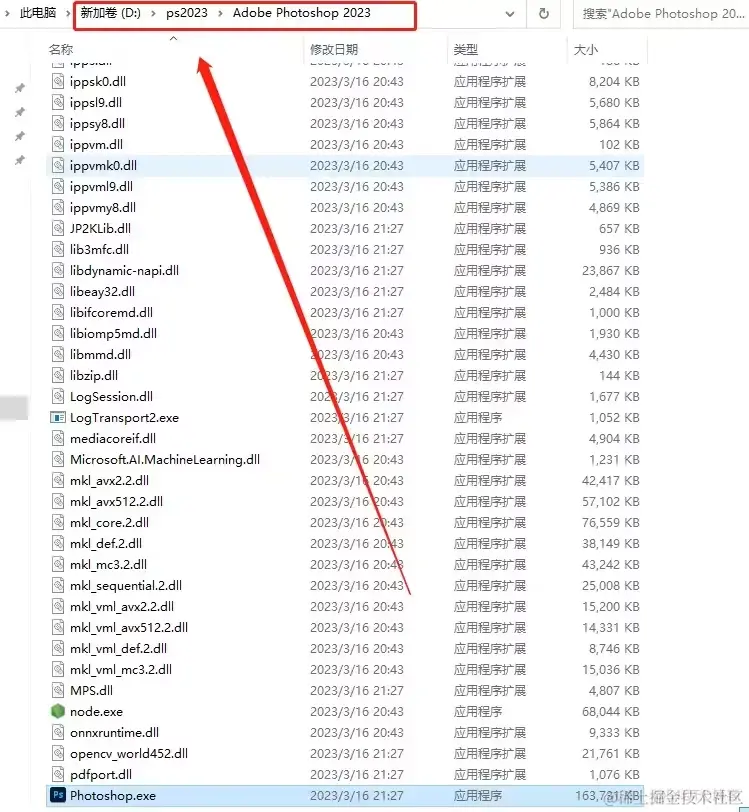Screen dimensions: 749x812
Task: Select libifcoremd.dll file name
Action: [x=111, y=313]
